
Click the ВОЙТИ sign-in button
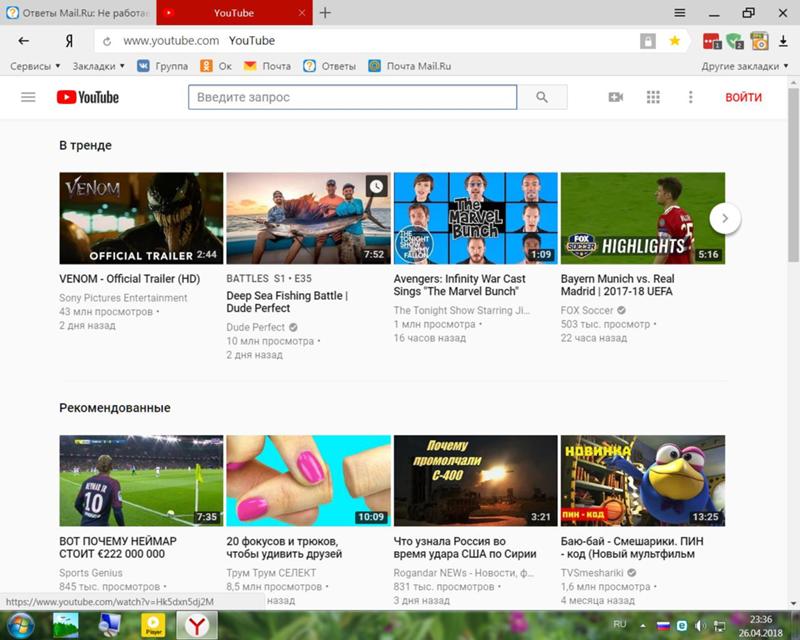(743, 97)
